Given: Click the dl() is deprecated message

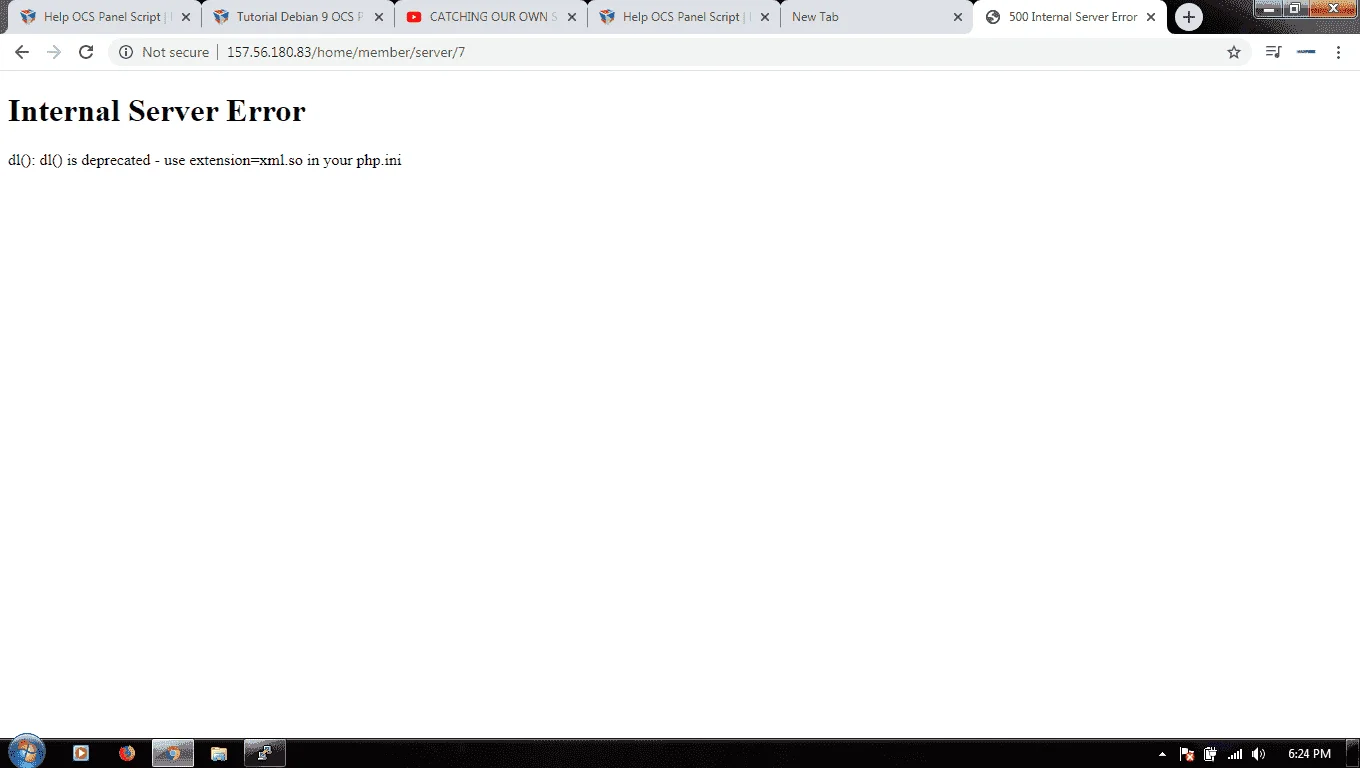Looking at the screenshot, I should pos(205,160).
